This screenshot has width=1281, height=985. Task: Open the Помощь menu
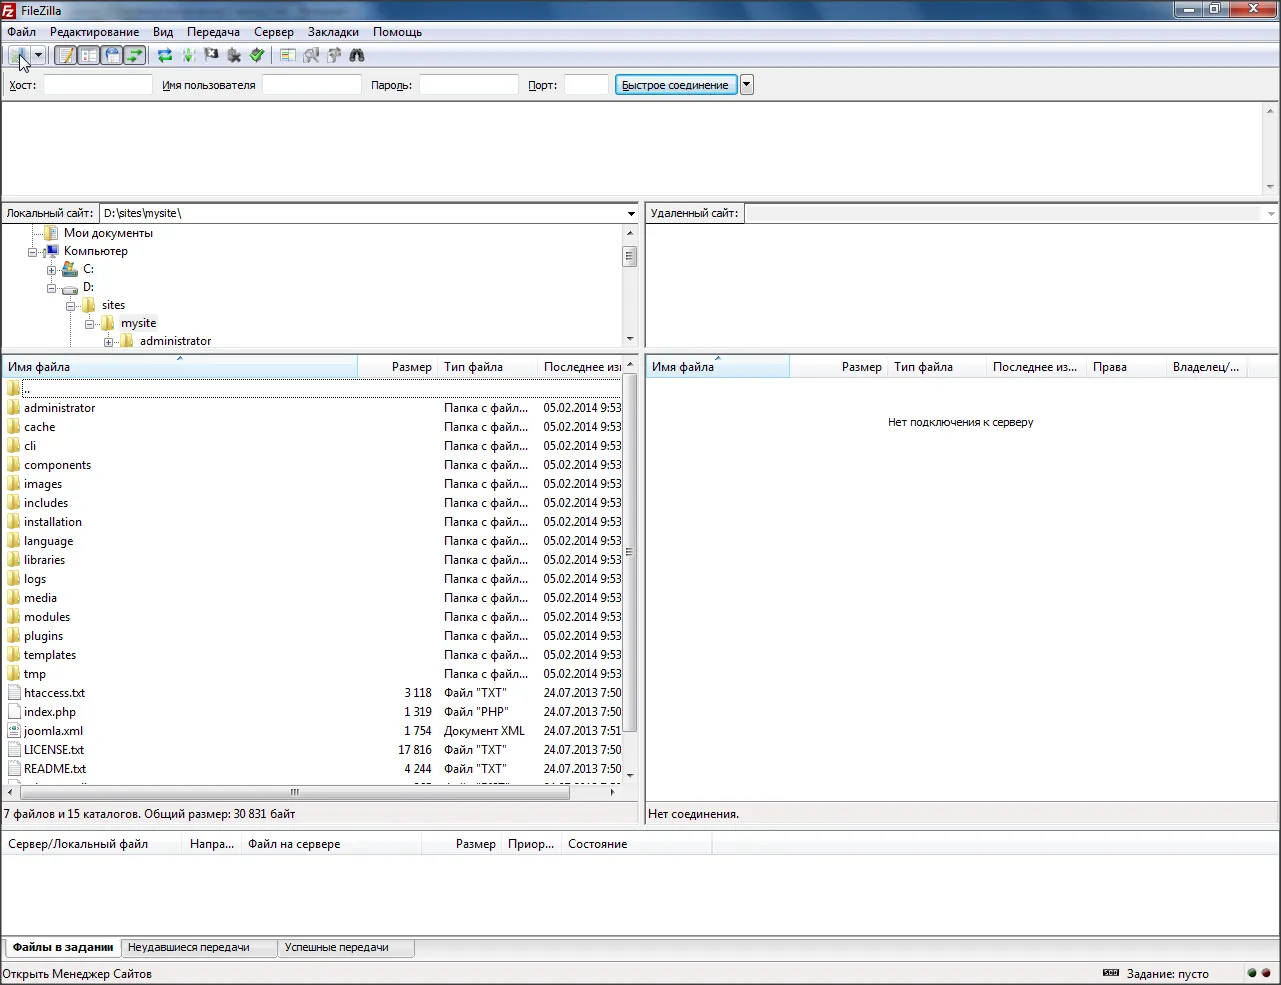[x=397, y=32]
